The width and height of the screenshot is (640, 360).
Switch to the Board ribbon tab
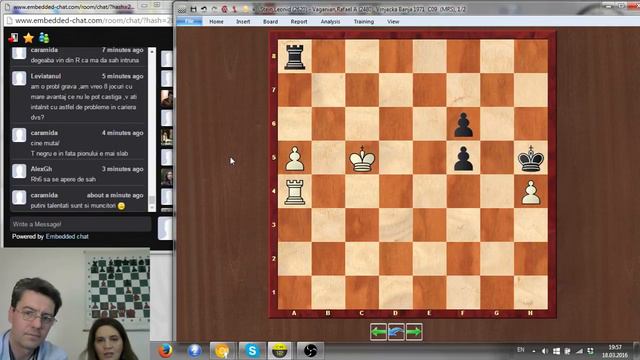tap(270, 22)
